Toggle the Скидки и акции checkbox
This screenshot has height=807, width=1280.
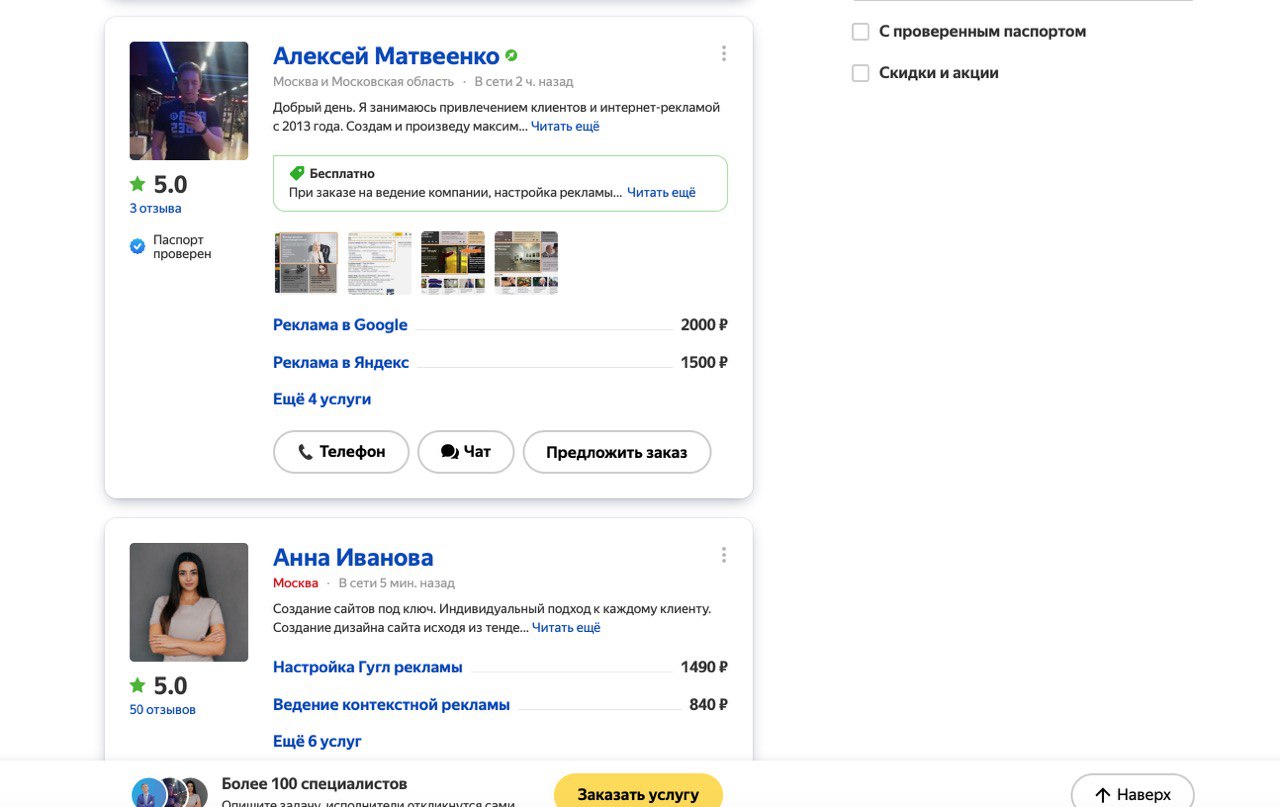point(860,73)
